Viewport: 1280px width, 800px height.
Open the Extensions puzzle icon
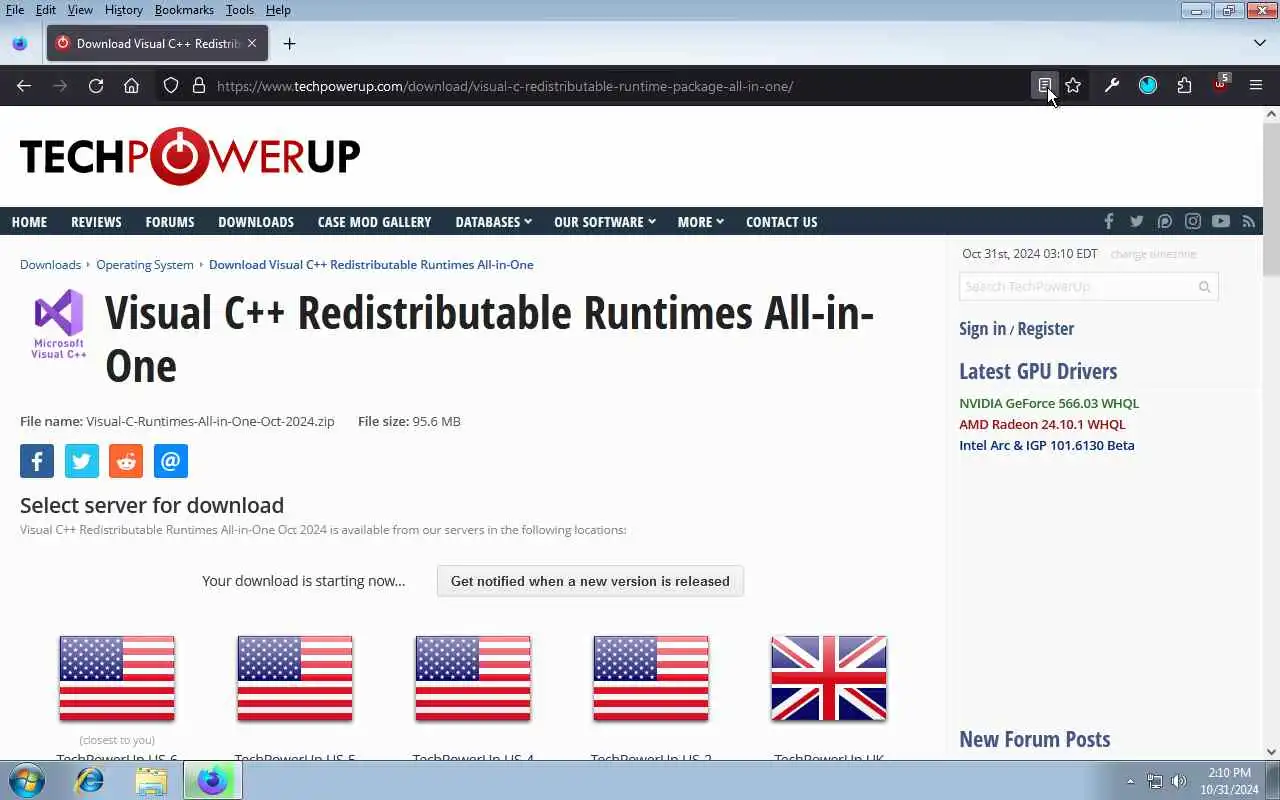tap(1184, 86)
